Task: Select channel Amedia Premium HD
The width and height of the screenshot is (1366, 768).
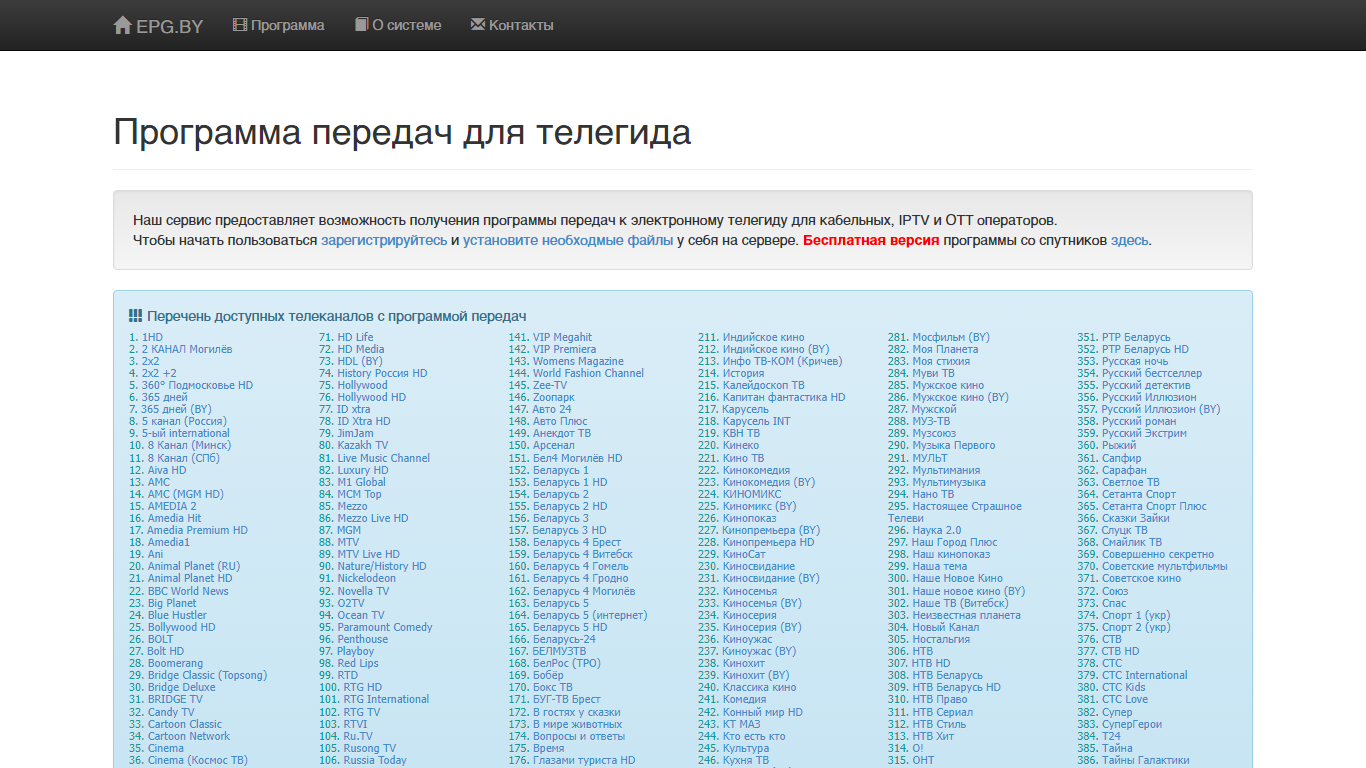Action: tap(197, 530)
